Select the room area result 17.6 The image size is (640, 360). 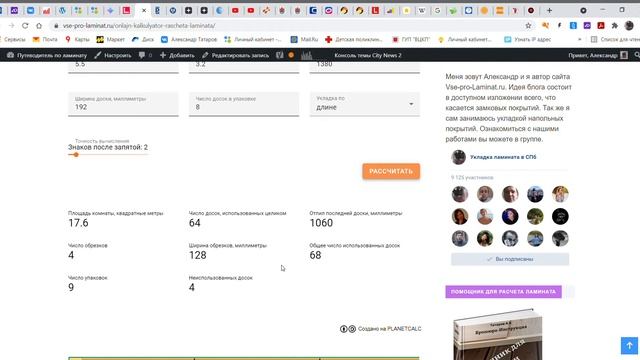tap(78, 223)
